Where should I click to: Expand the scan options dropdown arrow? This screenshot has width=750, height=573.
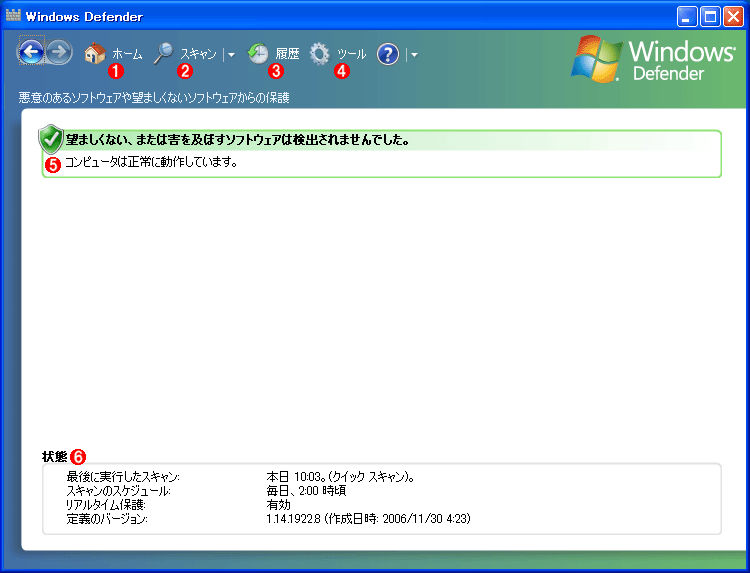[231, 55]
